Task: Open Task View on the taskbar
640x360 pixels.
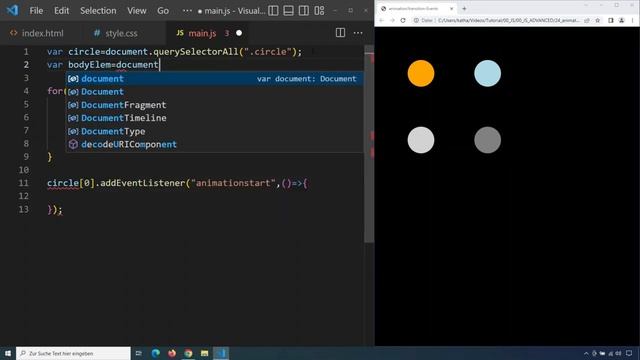Action: (x=139, y=353)
